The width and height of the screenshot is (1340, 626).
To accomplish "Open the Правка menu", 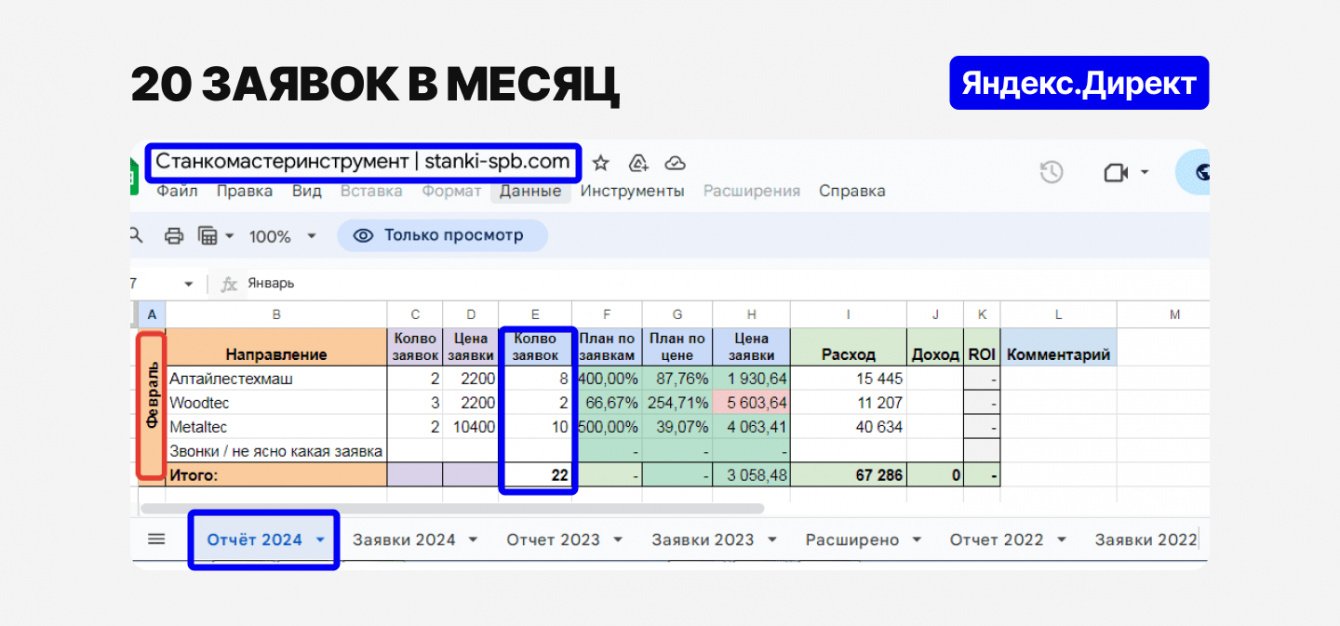I will [245, 191].
